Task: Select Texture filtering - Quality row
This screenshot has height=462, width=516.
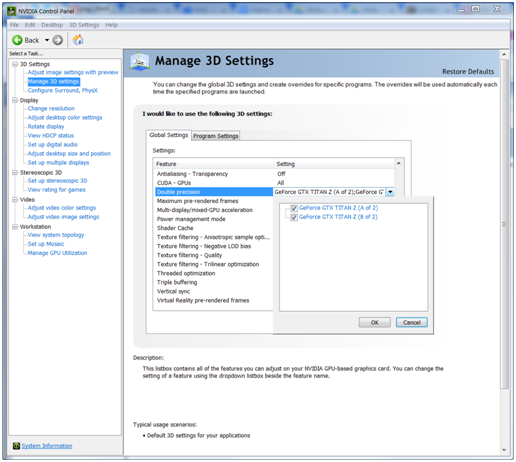Action: 214,255
